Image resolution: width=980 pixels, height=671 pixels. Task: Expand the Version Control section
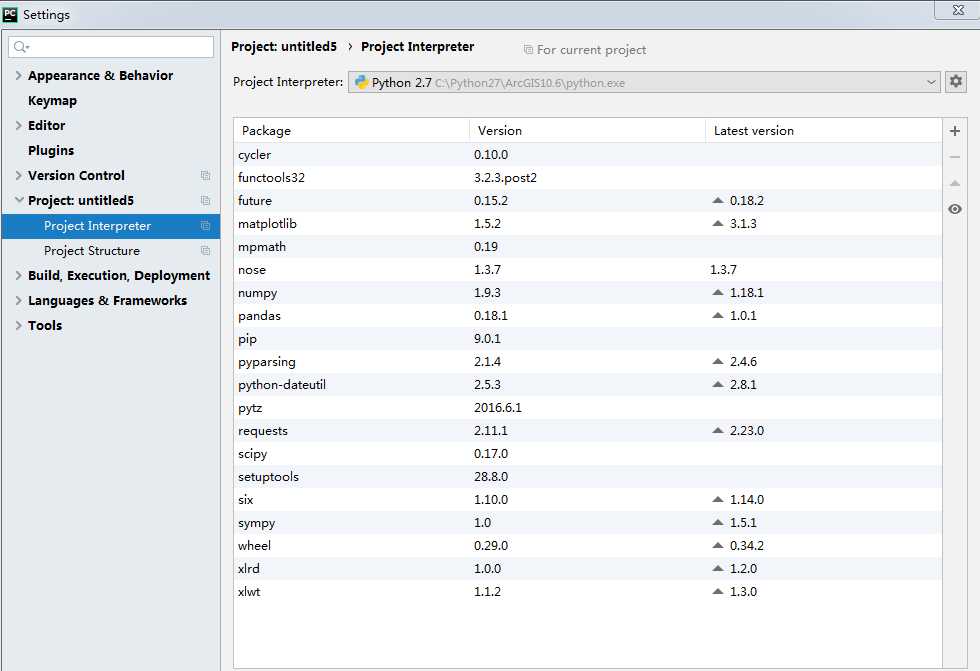pos(18,176)
